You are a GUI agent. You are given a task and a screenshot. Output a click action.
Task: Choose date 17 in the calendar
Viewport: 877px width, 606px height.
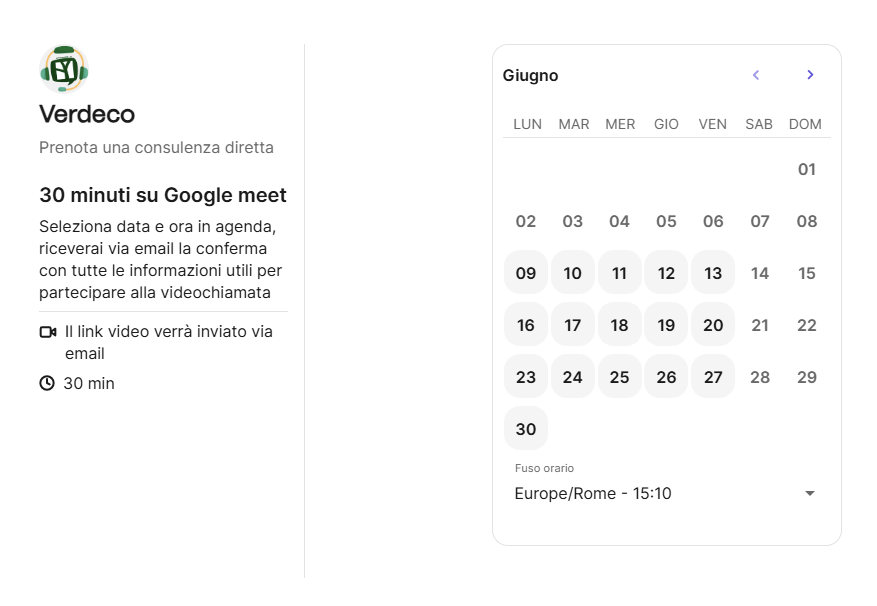(x=572, y=325)
